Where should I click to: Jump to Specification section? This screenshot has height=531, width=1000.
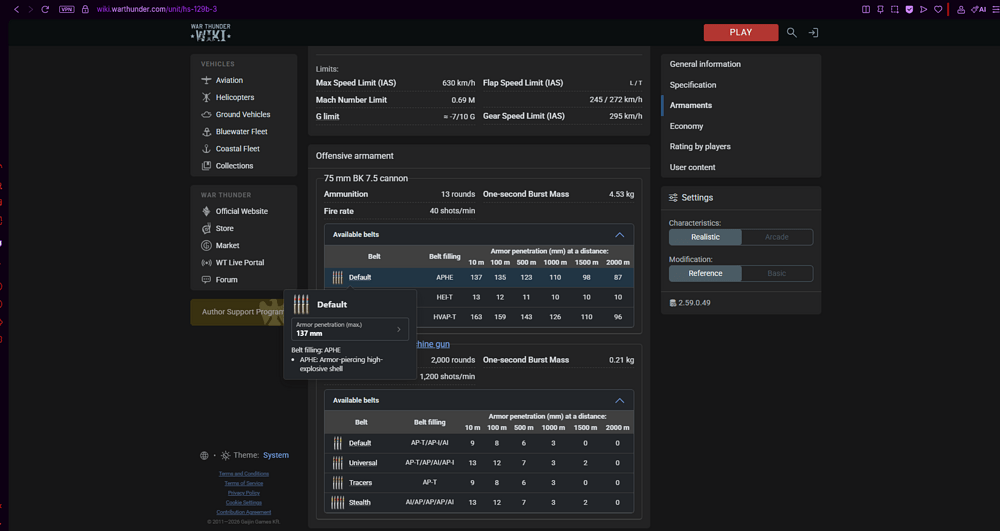(693, 85)
